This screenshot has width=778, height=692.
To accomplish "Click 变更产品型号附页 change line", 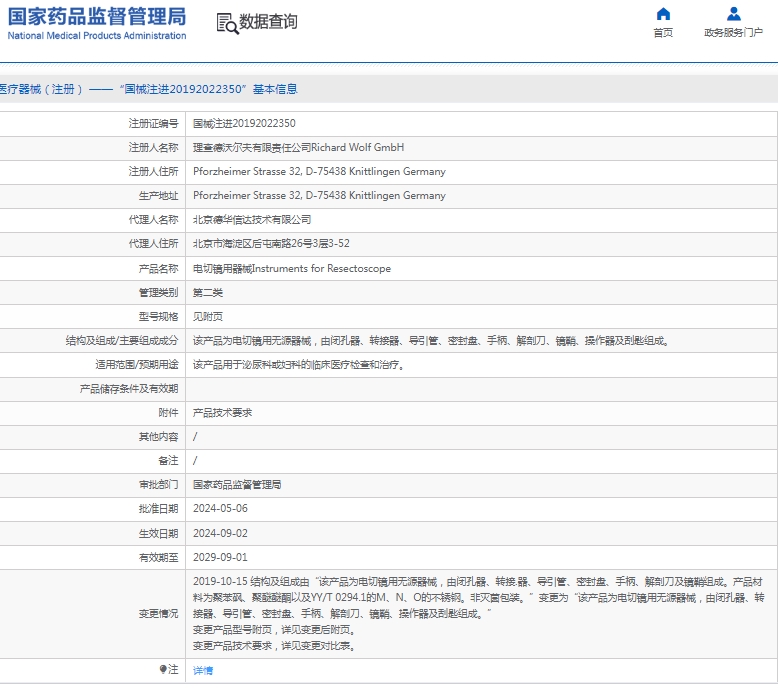I will [x=274, y=630].
